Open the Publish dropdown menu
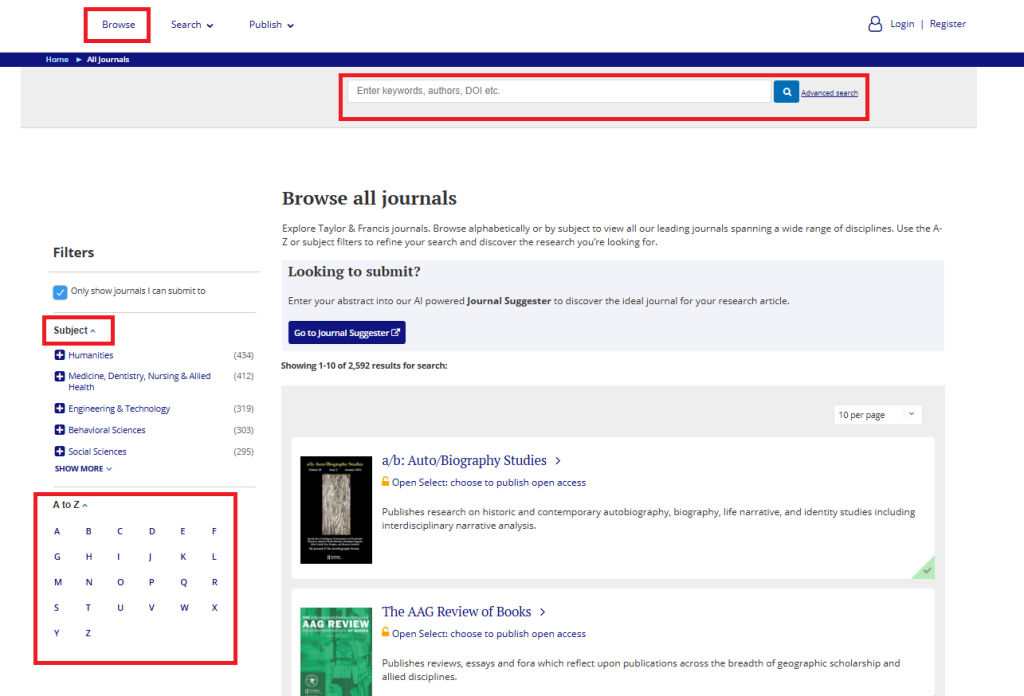The height and width of the screenshot is (696, 1024). pyautogui.click(x=271, y=25)
